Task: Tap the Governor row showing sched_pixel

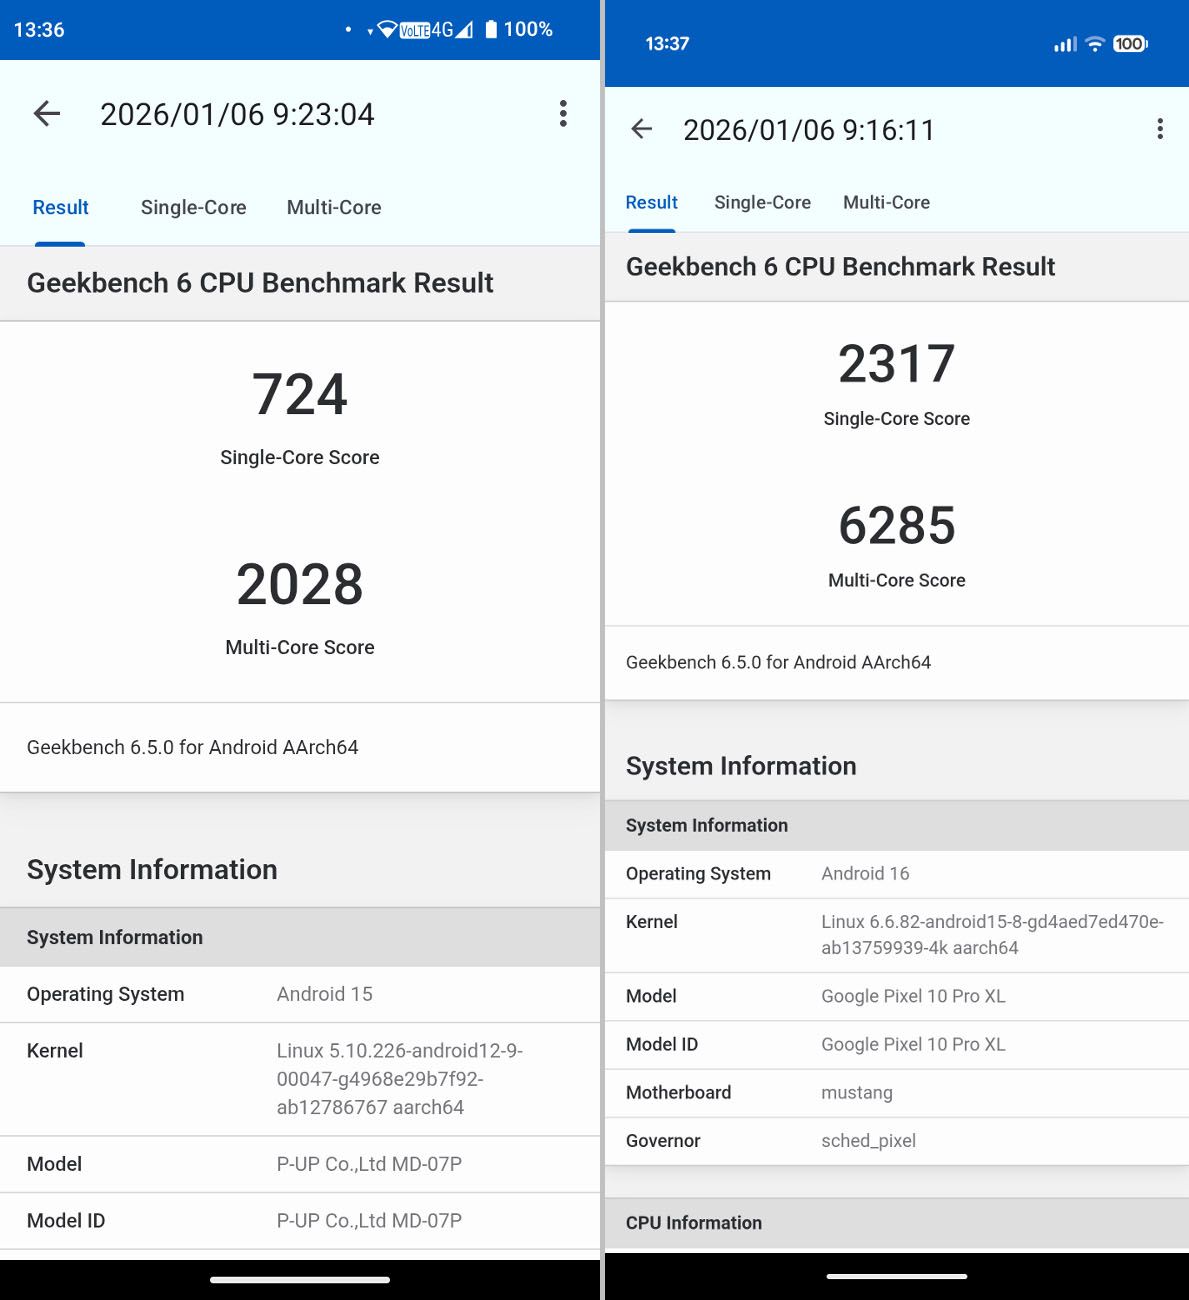Action: pos(896,1141)
